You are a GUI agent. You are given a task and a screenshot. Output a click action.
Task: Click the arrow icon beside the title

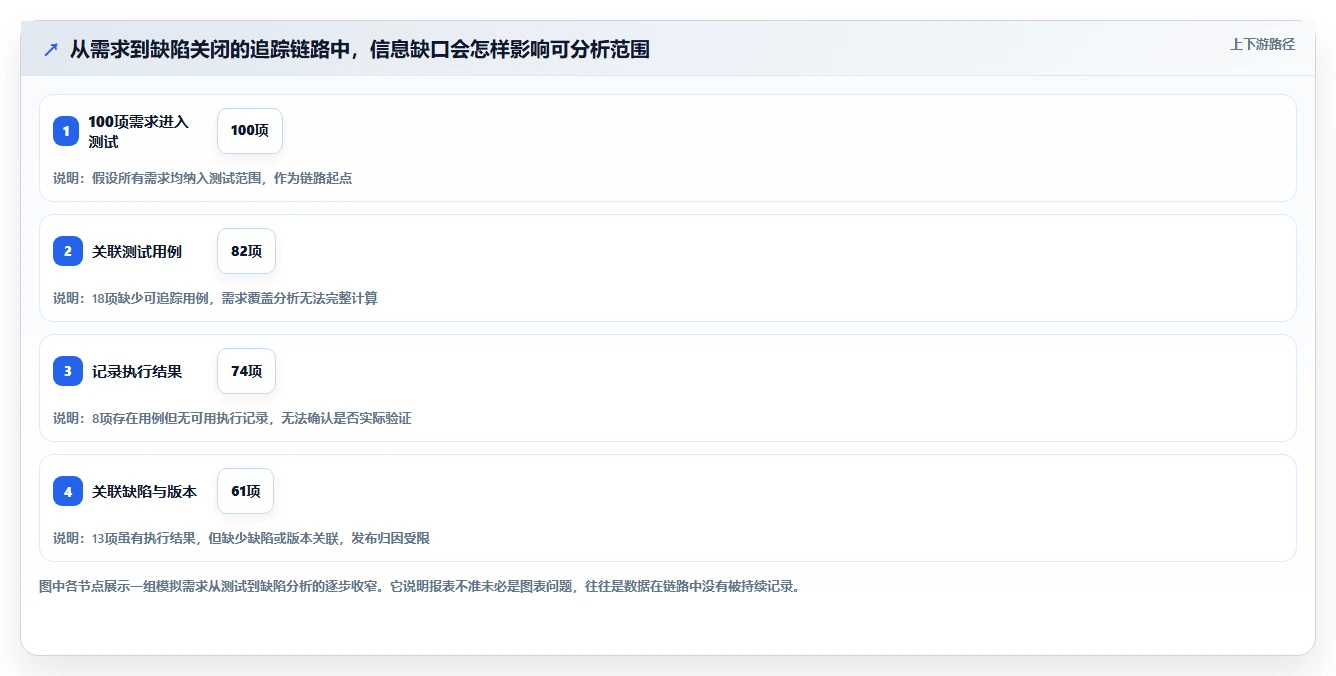coord(51,49)
